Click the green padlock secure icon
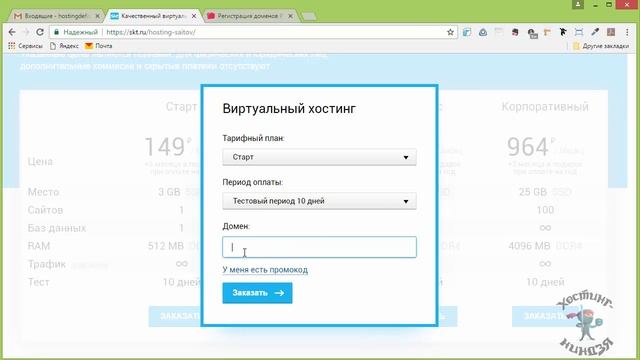Screen dimensions: 640x360 57,32
